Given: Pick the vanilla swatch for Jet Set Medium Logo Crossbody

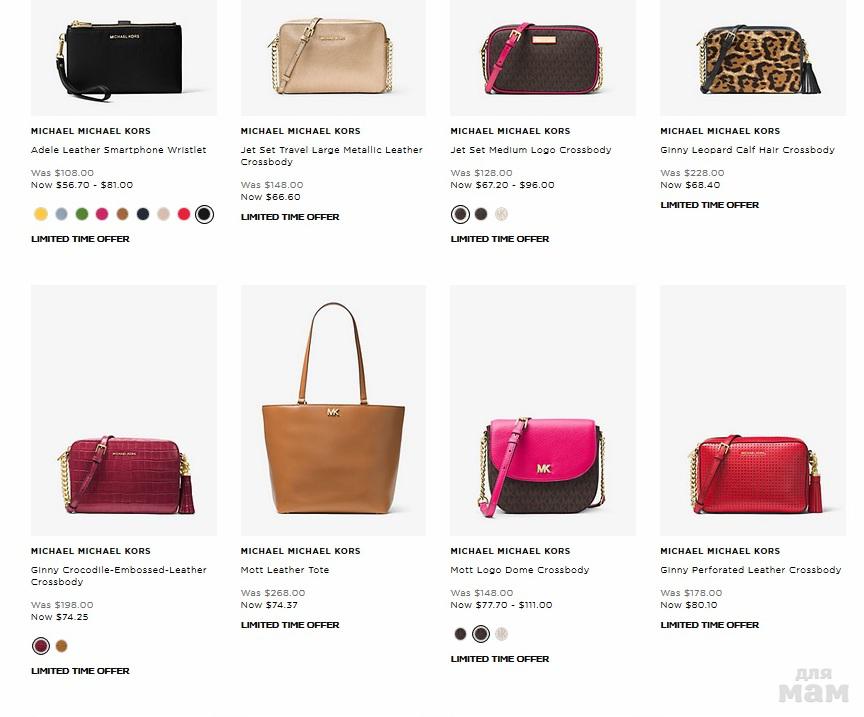Looking at the screenshot, I should 501,214.
